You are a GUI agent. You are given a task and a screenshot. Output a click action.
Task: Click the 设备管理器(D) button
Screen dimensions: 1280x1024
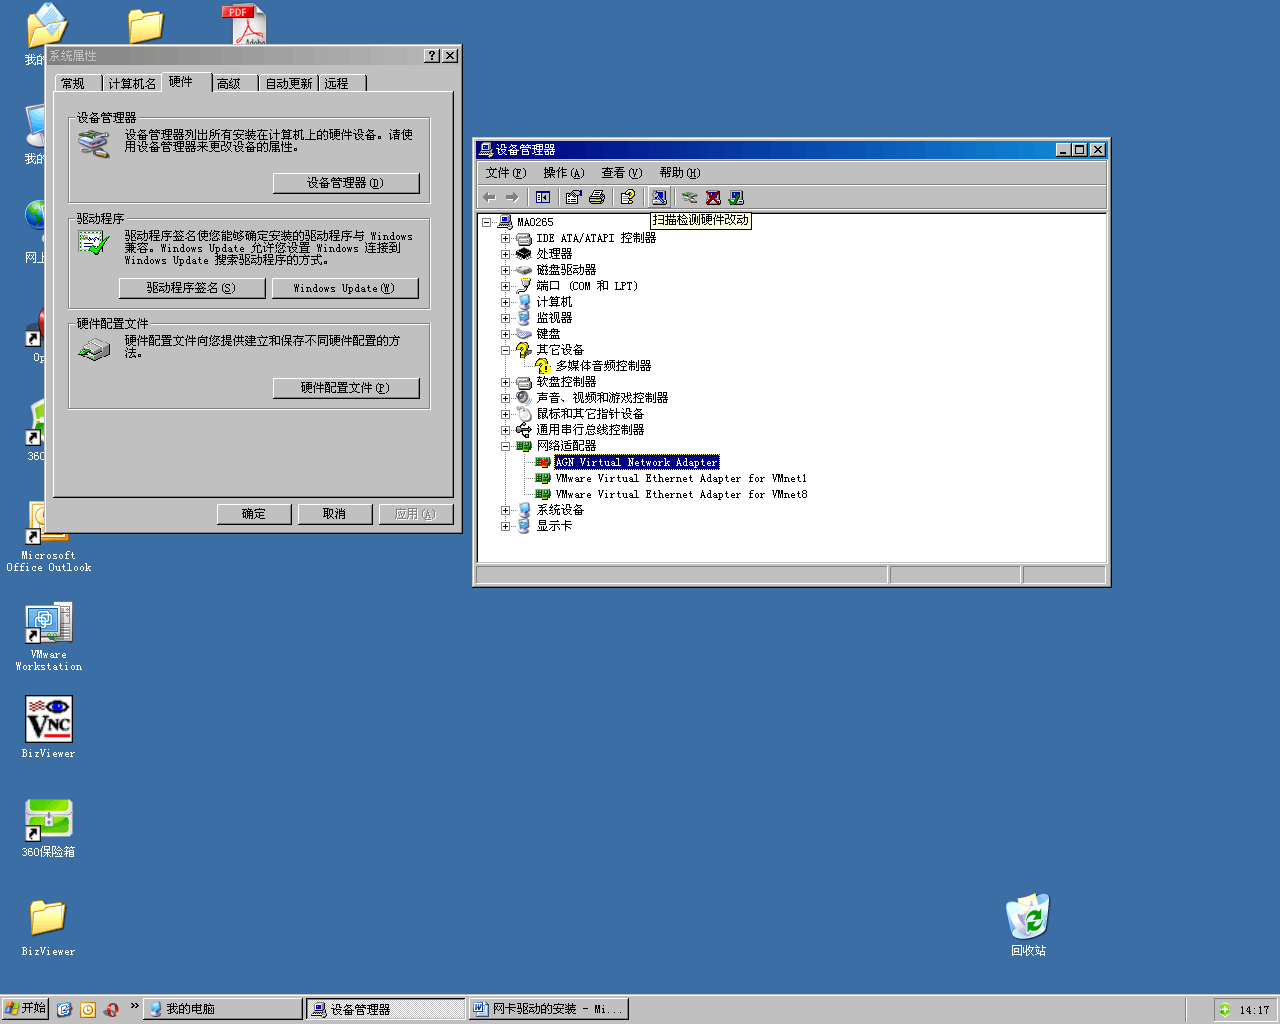tap(346, 183)
